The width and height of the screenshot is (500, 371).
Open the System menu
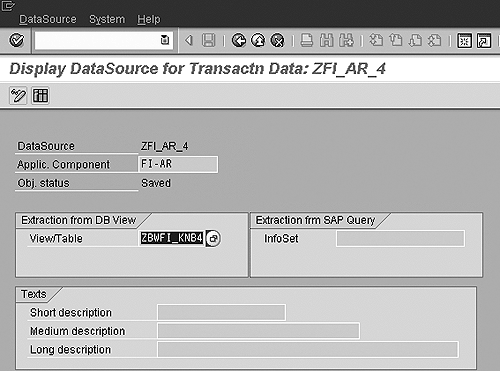pyautogui.click(x=107, y=19)
